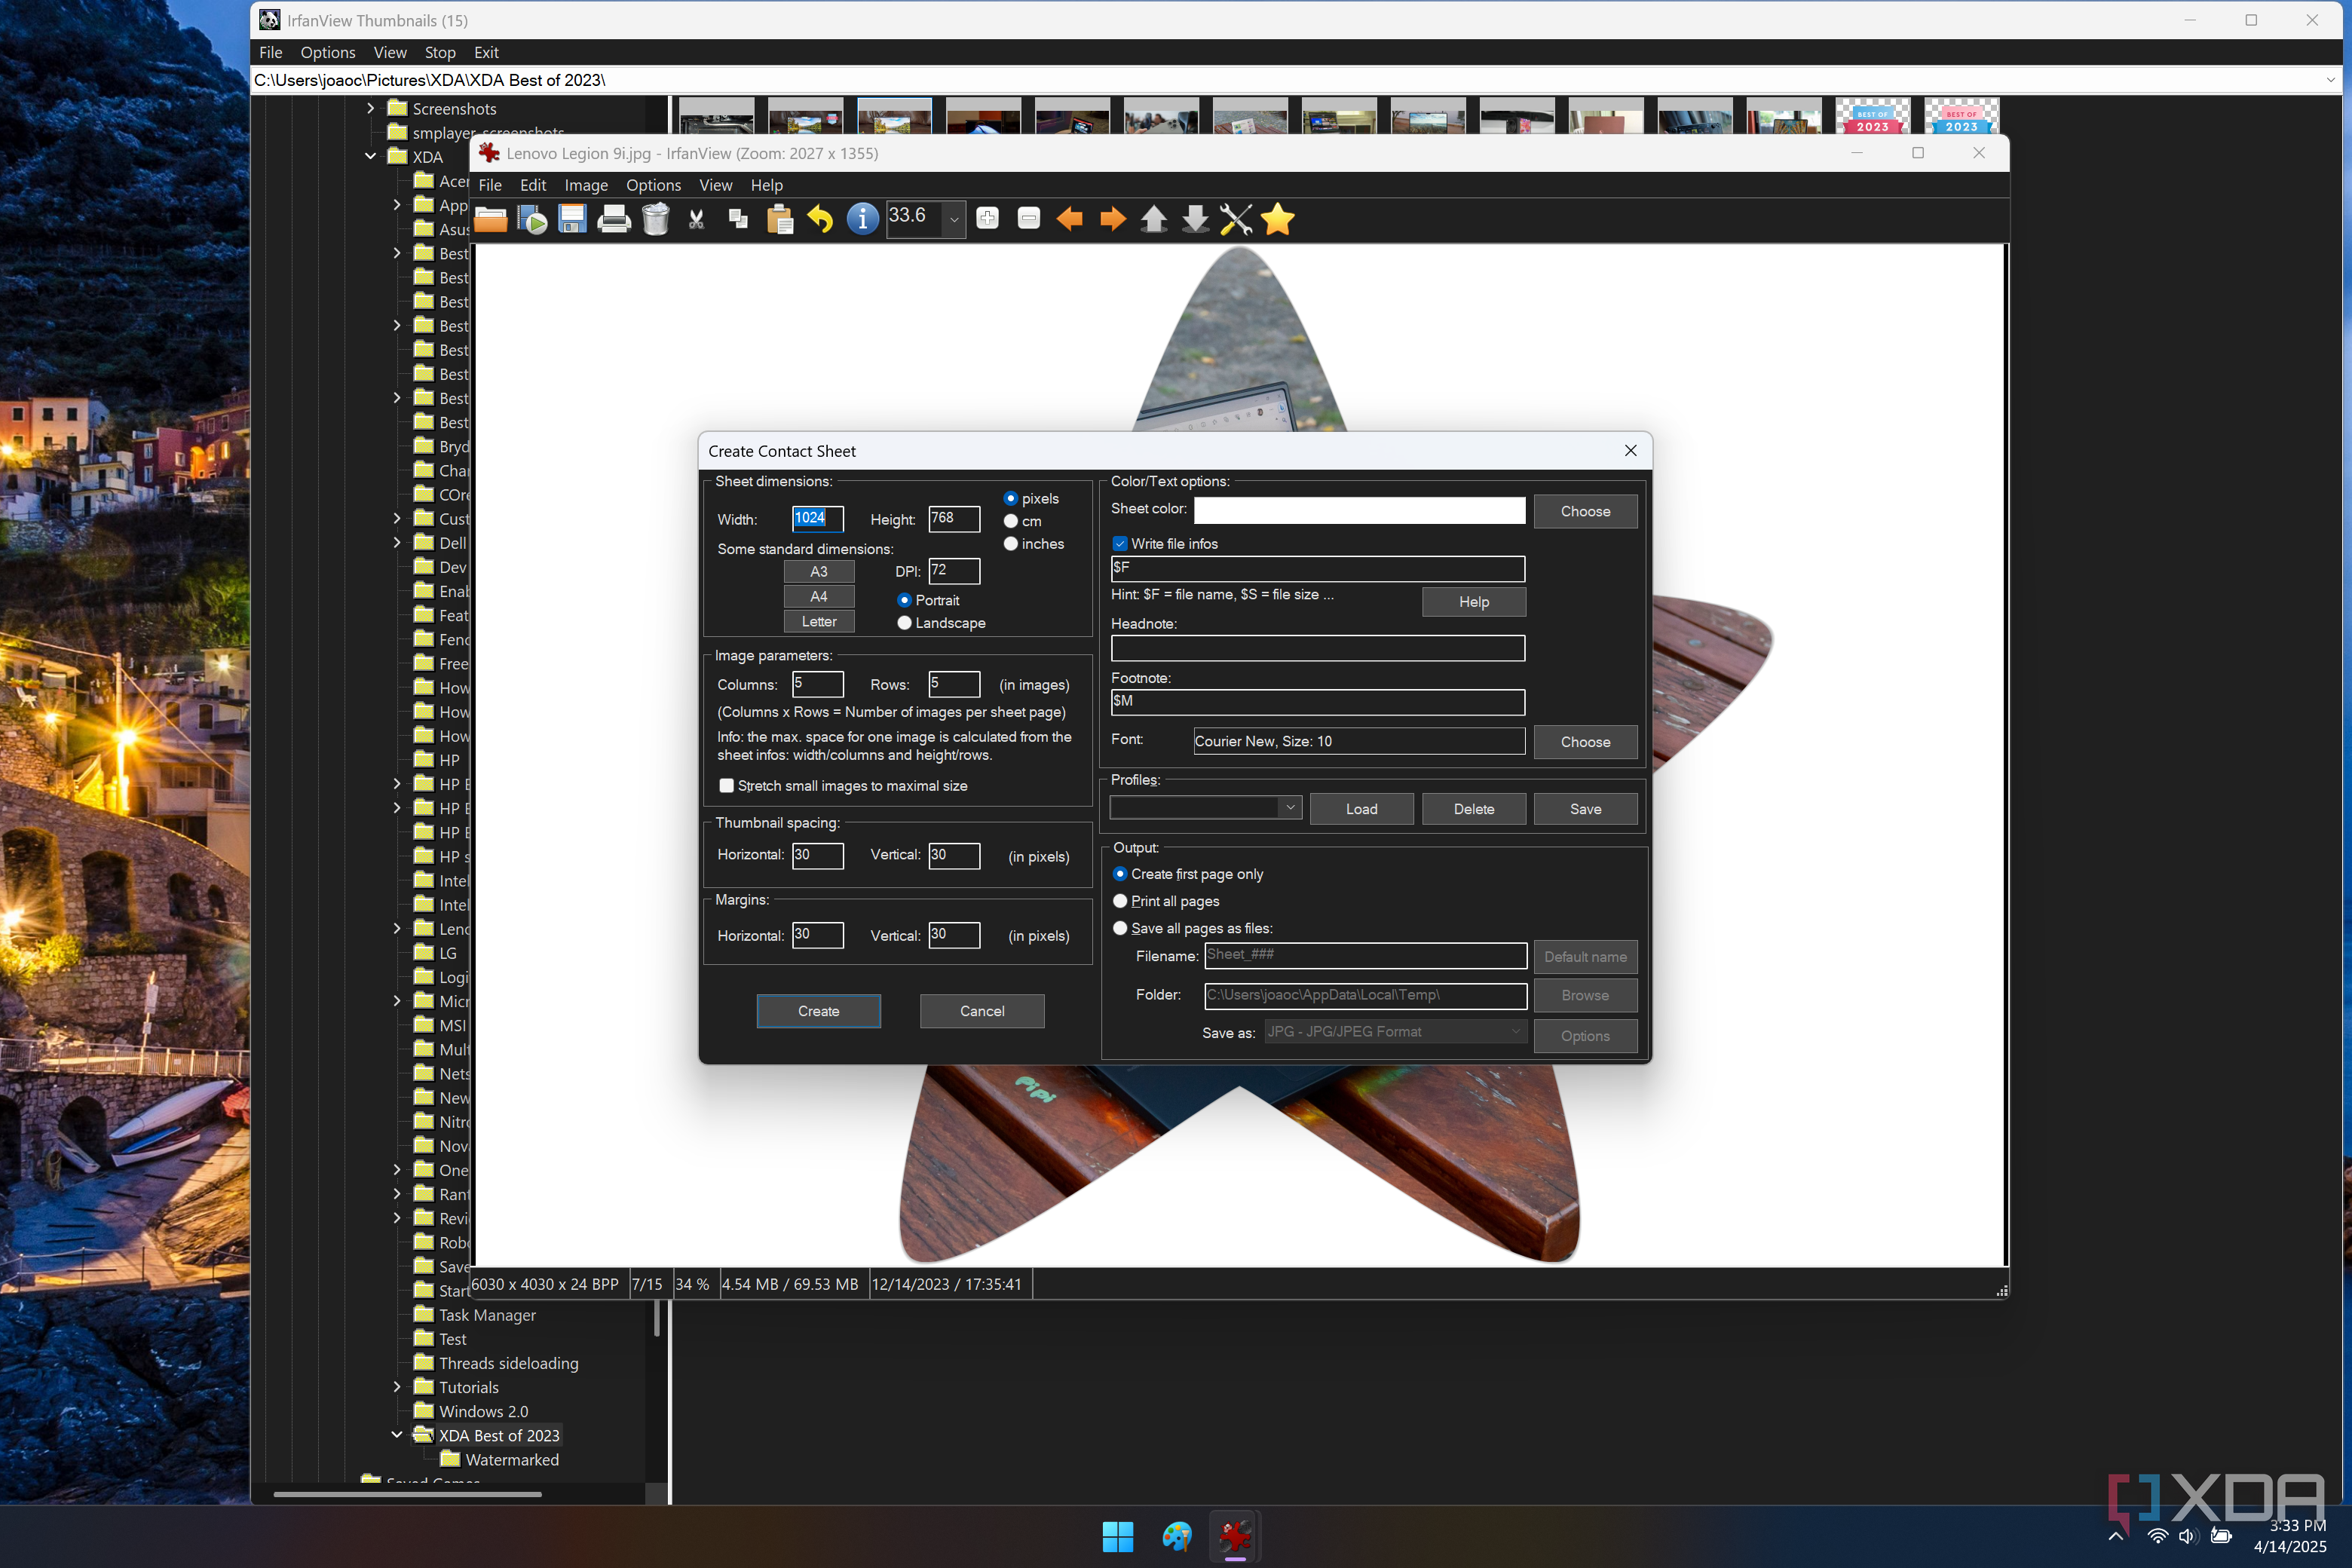This screenshot has height=1568, width=2352.
Task: Click the Cancel button in dialog
Action: point(982,1011)
